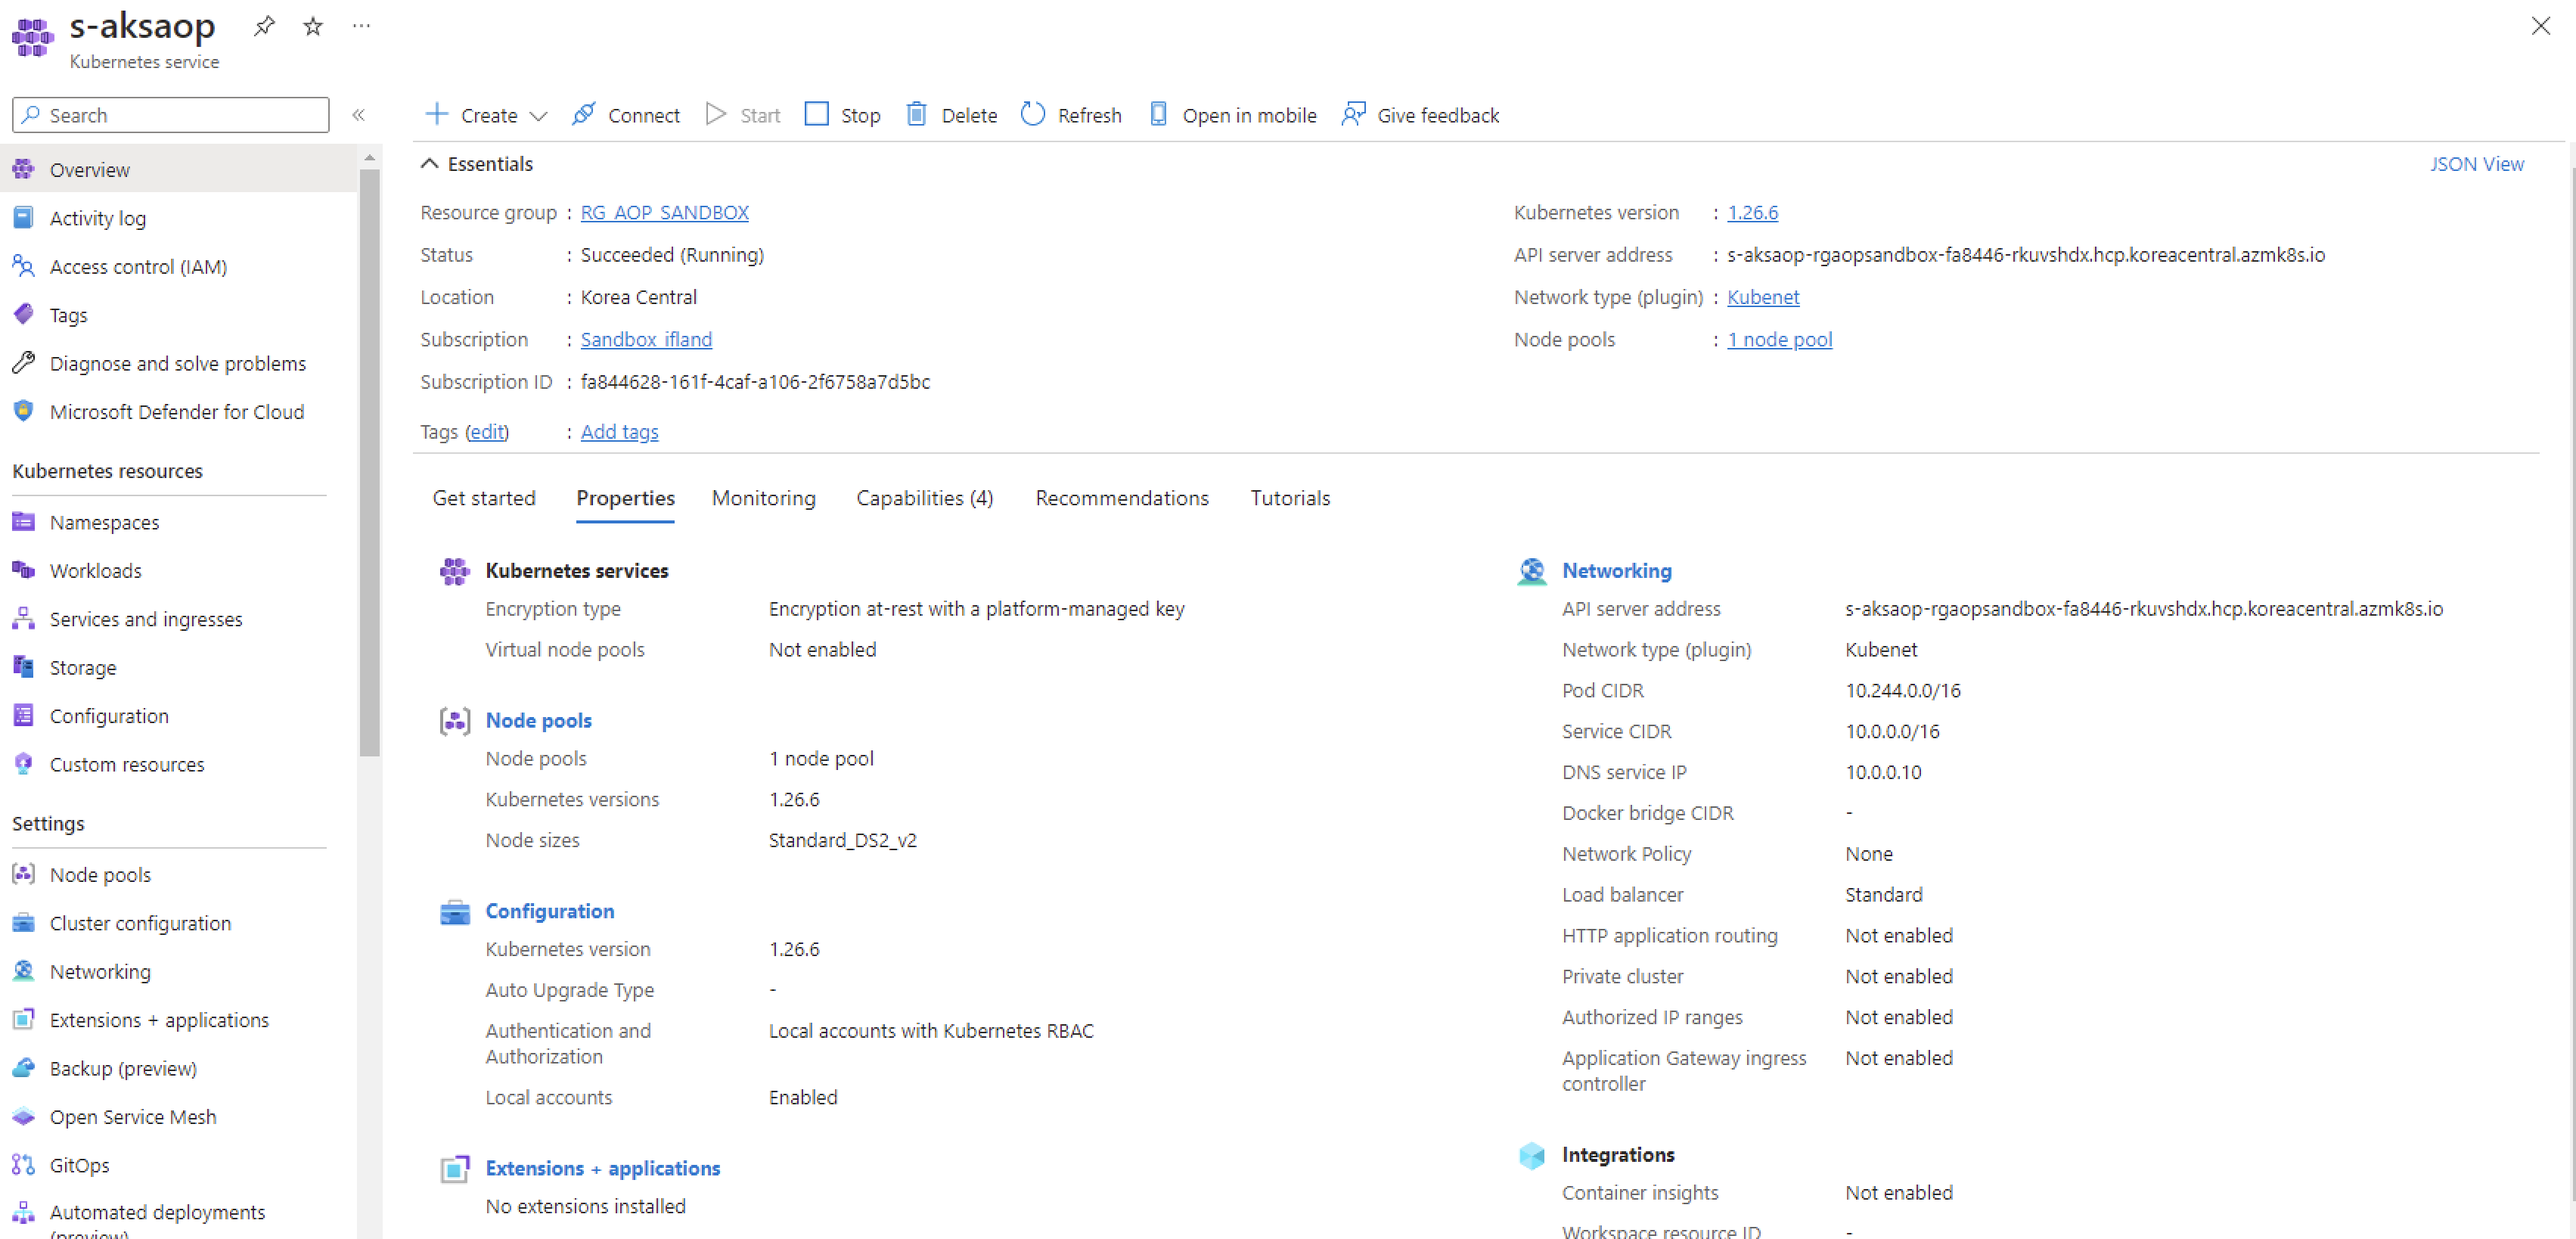Click the sidebar vertical scrollbar
Viewport: 2576px width, 1239px height.
[369, 463]
